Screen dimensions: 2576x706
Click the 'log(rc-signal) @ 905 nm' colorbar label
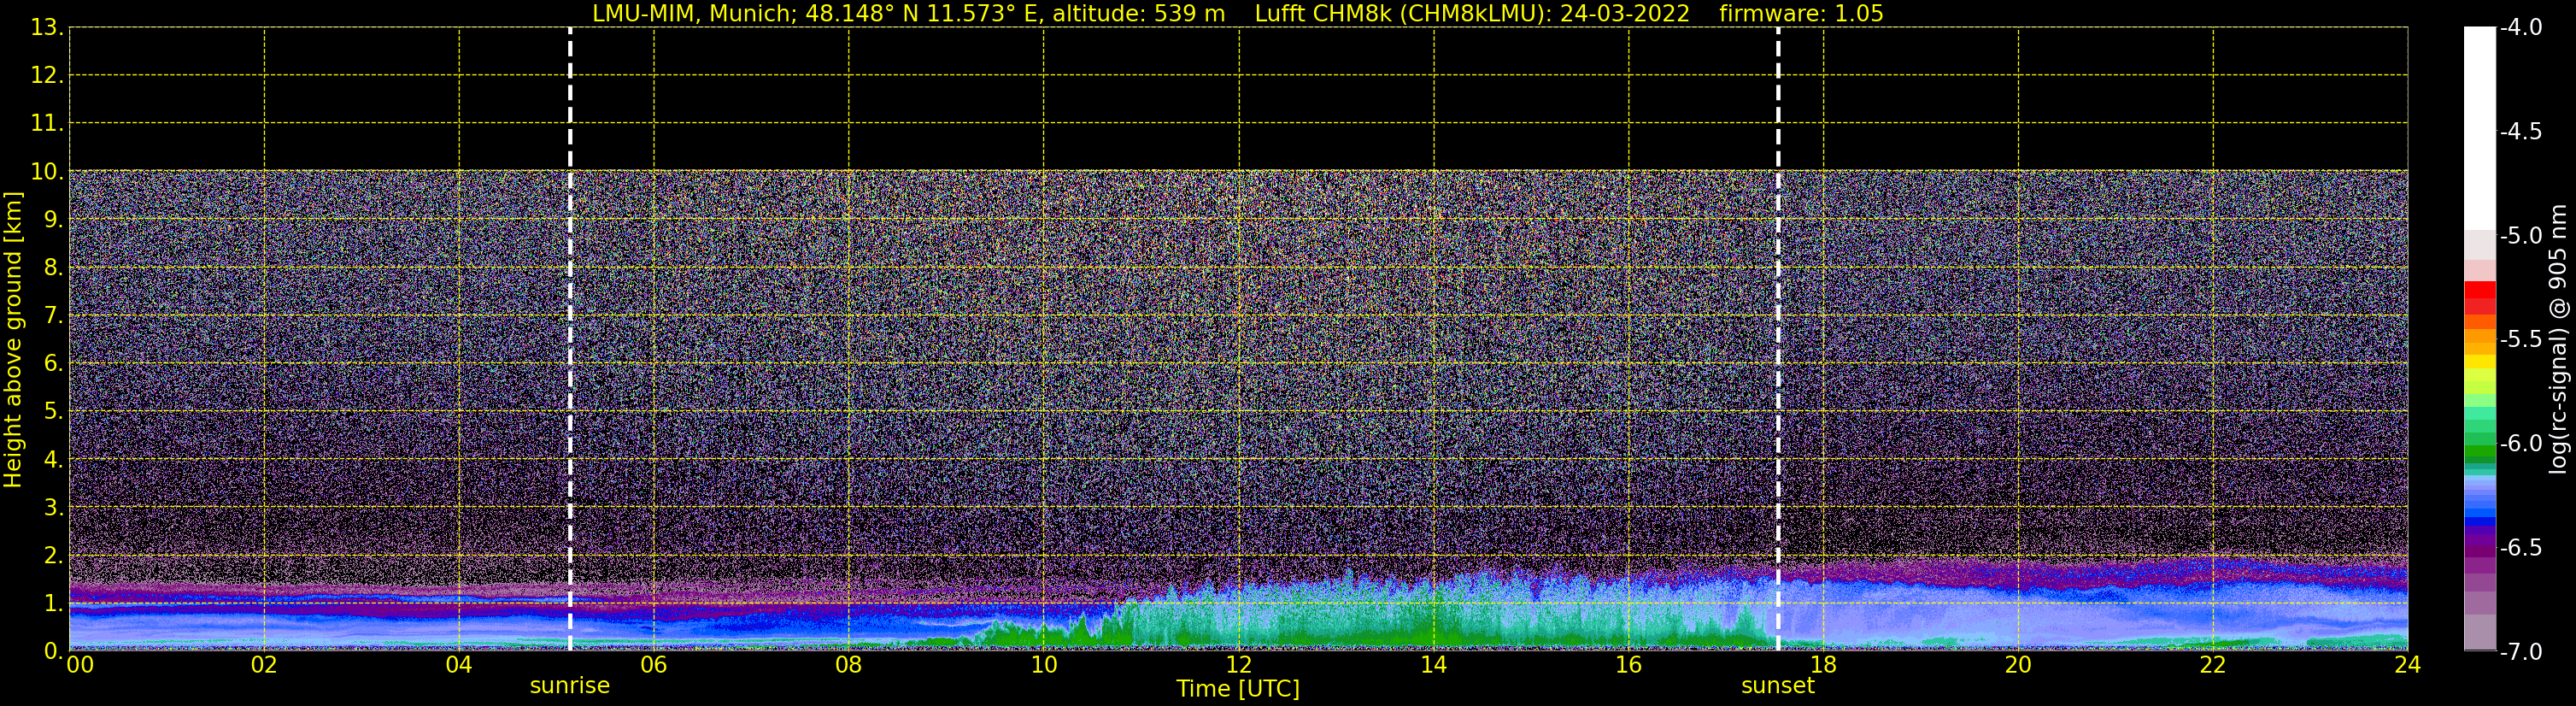tap(2558, 339)
